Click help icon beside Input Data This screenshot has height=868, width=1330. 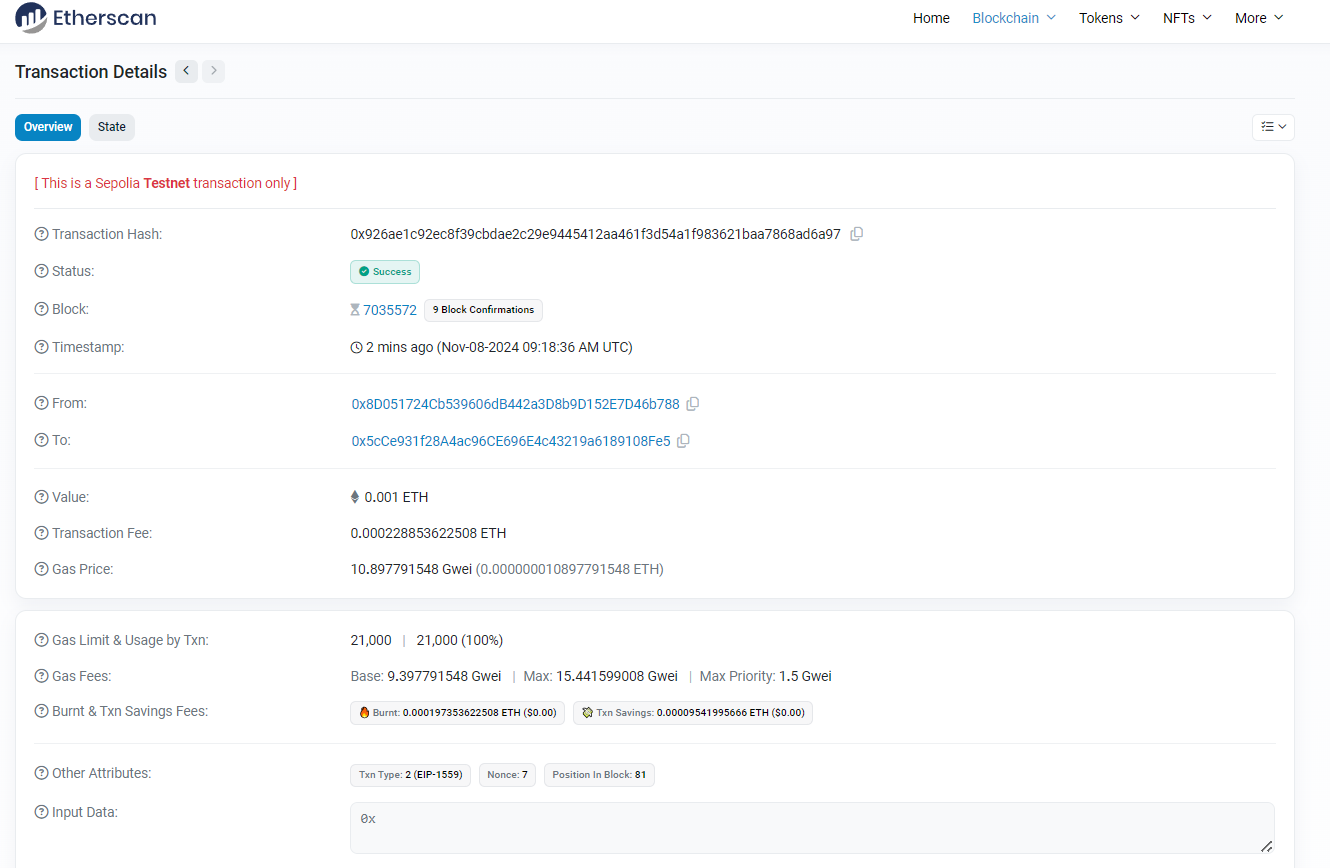pyautogui.click(x=41, y=812)
